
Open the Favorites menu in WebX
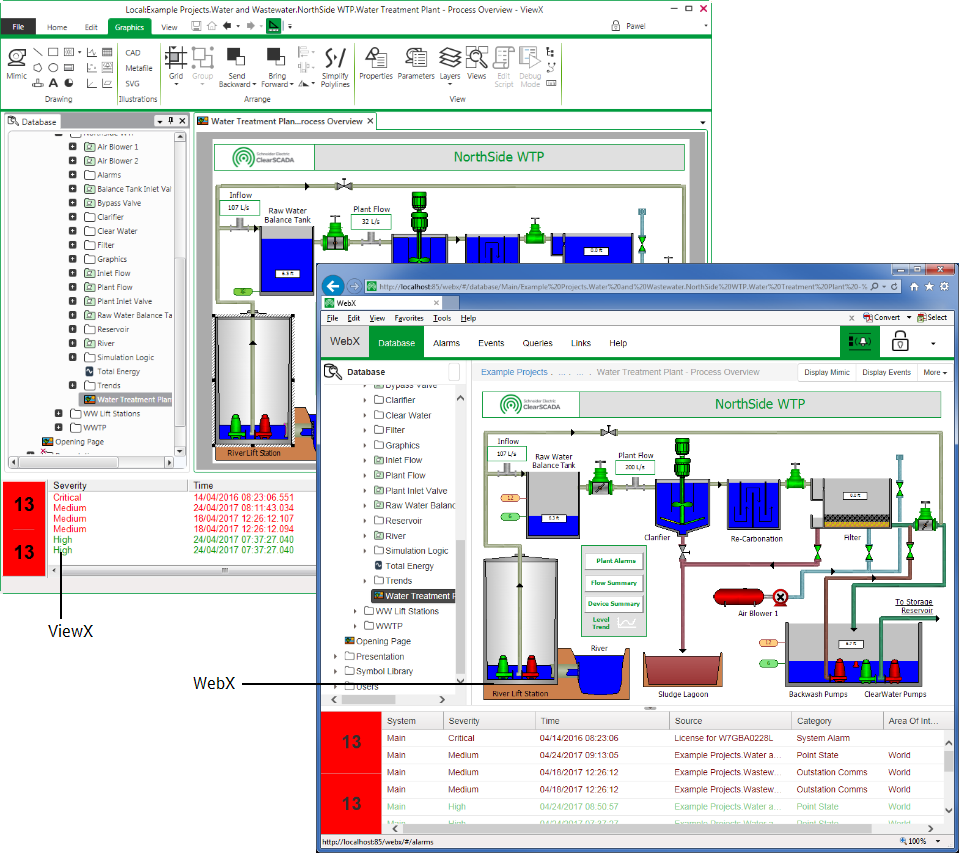point(410,317)
